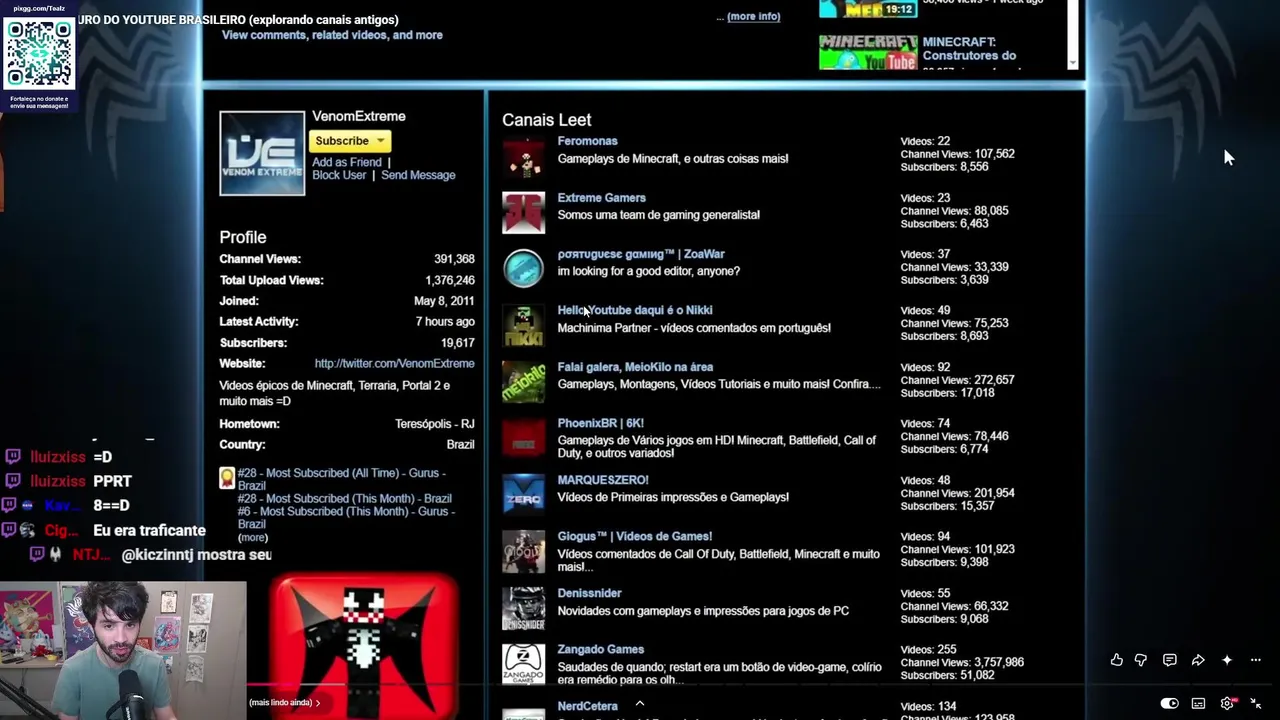The width and height of the screenshot is (1280, 720).
Task: Click the QR code in the corner
Action: [39, 54]
